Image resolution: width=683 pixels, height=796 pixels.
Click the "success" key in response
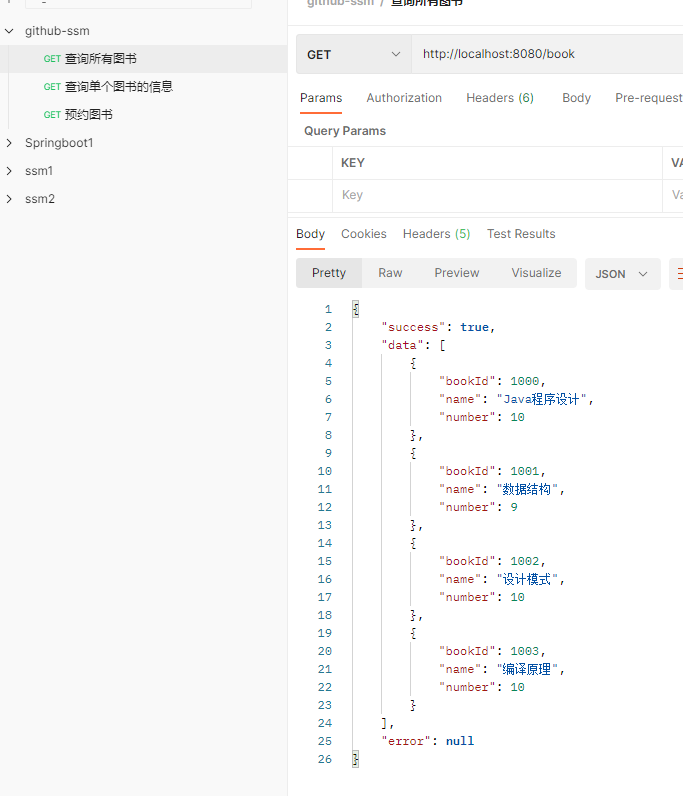[413, 327]
